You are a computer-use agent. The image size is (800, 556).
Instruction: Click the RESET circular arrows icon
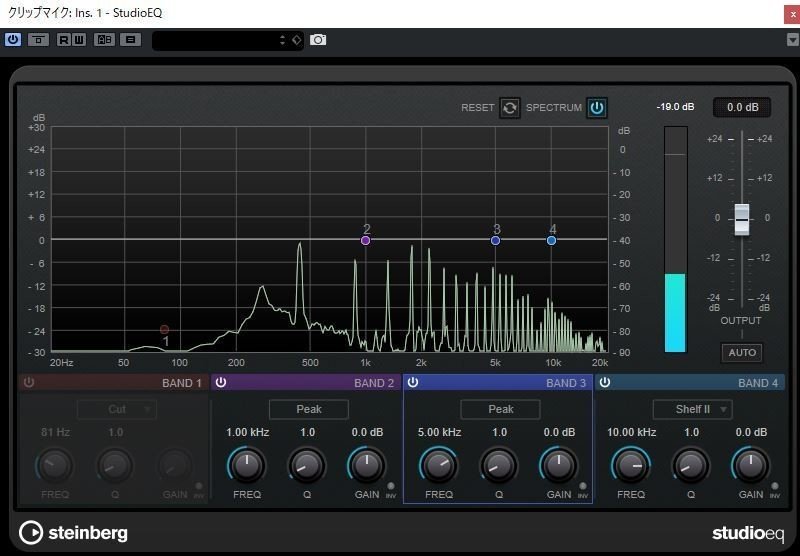pos(510,108)
